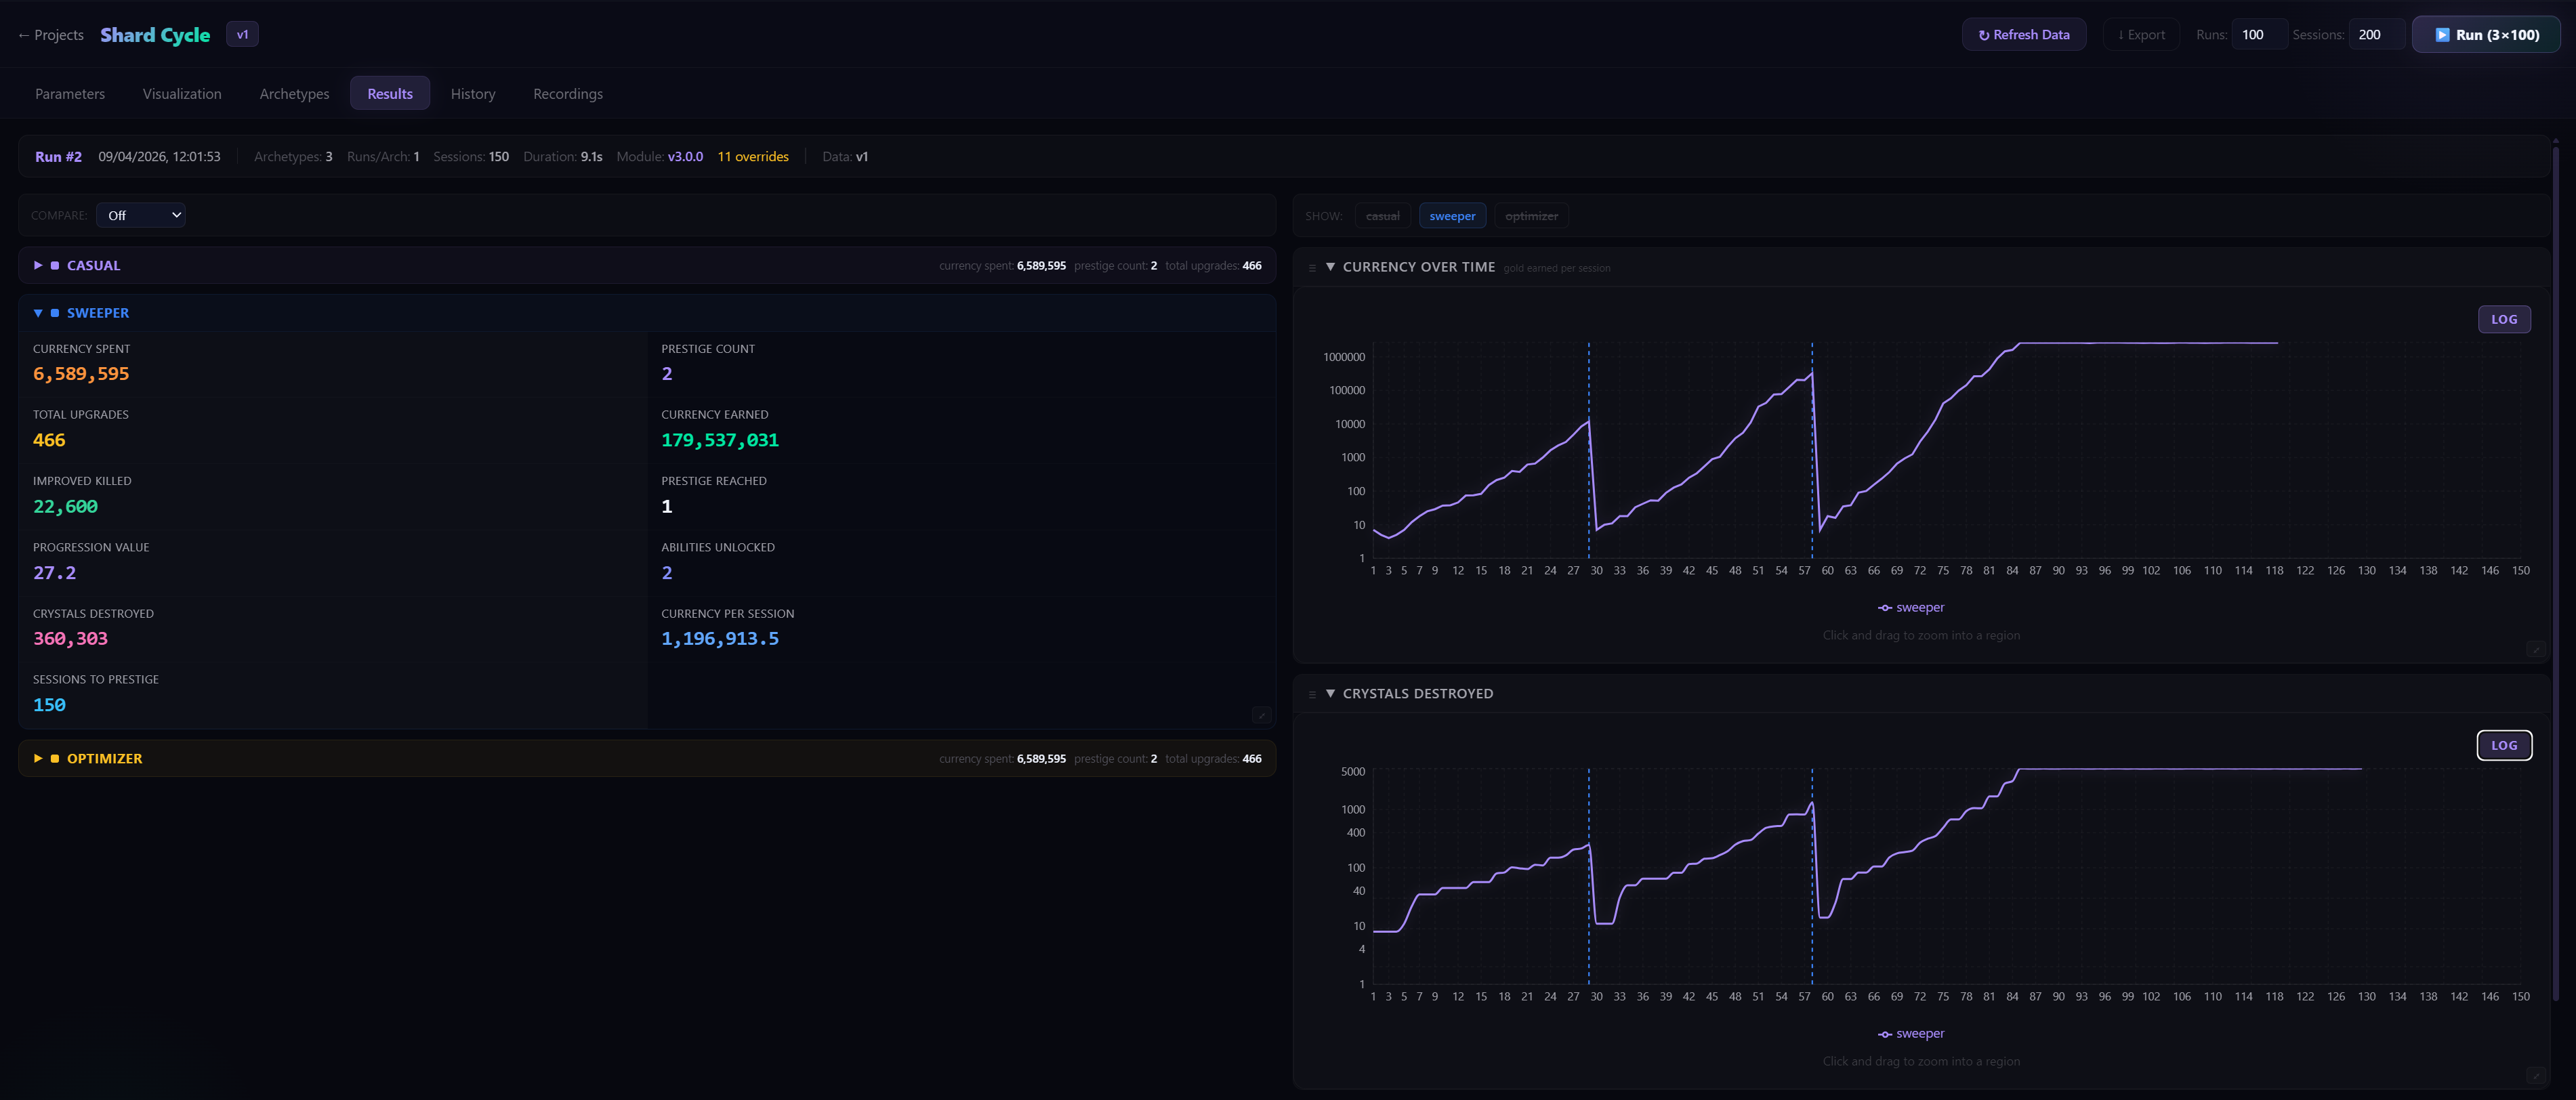Toggle LOG scale on Currency Over Time
This screenshot has width=2576, height=1100.
(x=2503, y=320)
